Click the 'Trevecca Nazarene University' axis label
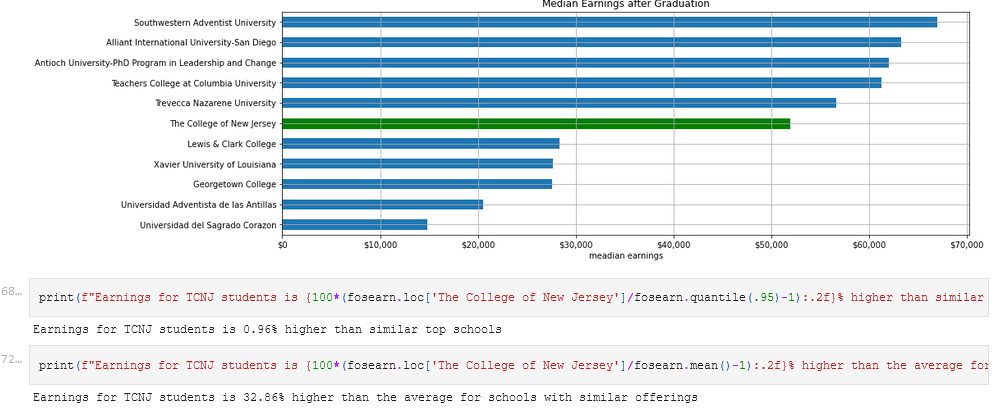Screen dimensions: 997x413 pyautogui.click(x=216, y=103)
